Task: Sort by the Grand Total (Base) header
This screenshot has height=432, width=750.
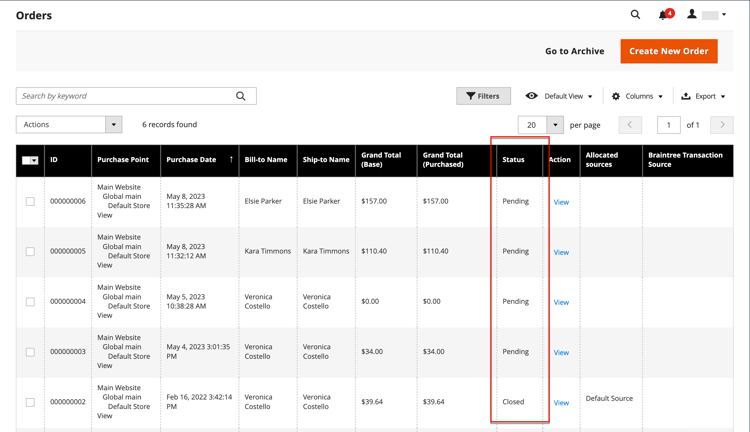Action: click(x=386, y=161)
